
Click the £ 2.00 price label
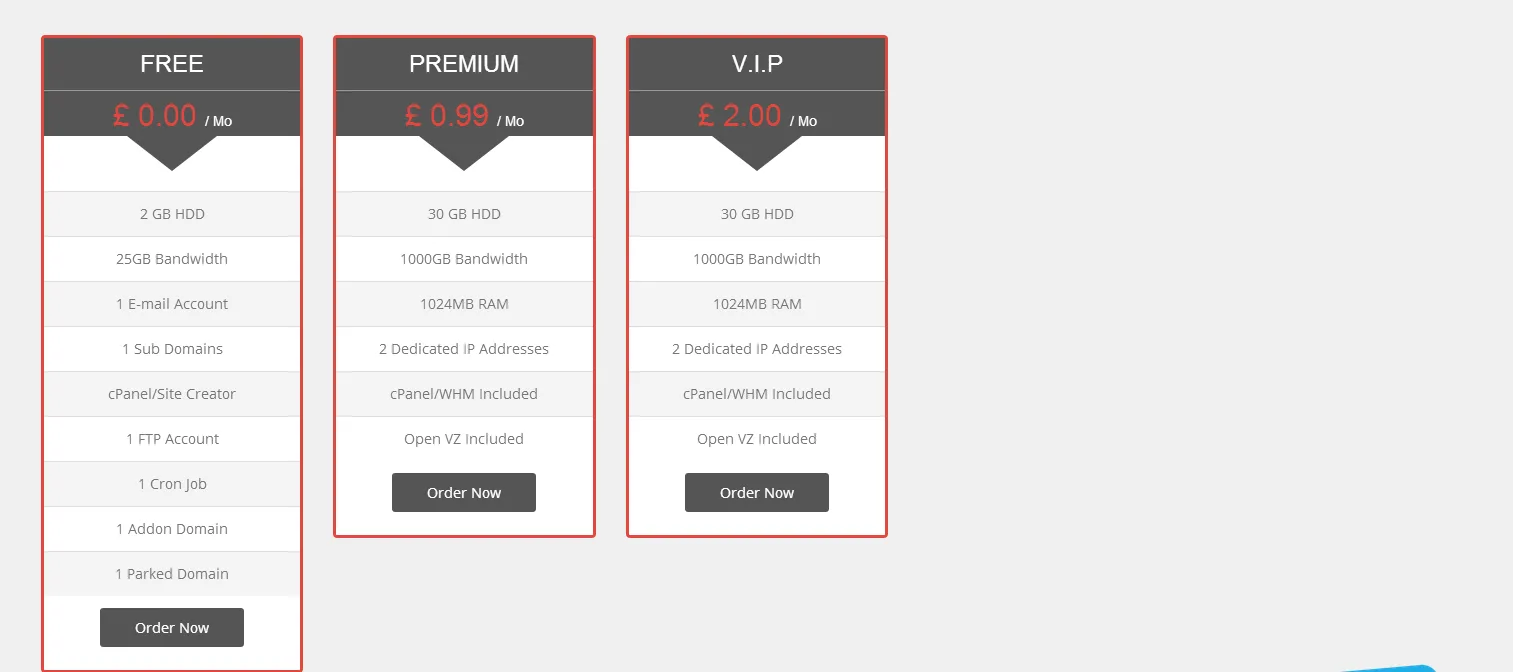(x=740, y=115)
